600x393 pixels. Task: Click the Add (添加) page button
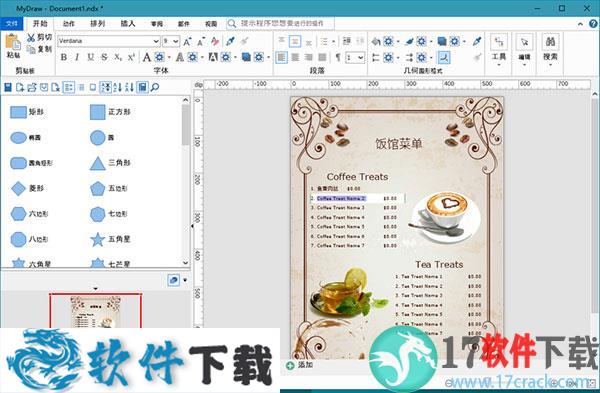pos(299,365)
